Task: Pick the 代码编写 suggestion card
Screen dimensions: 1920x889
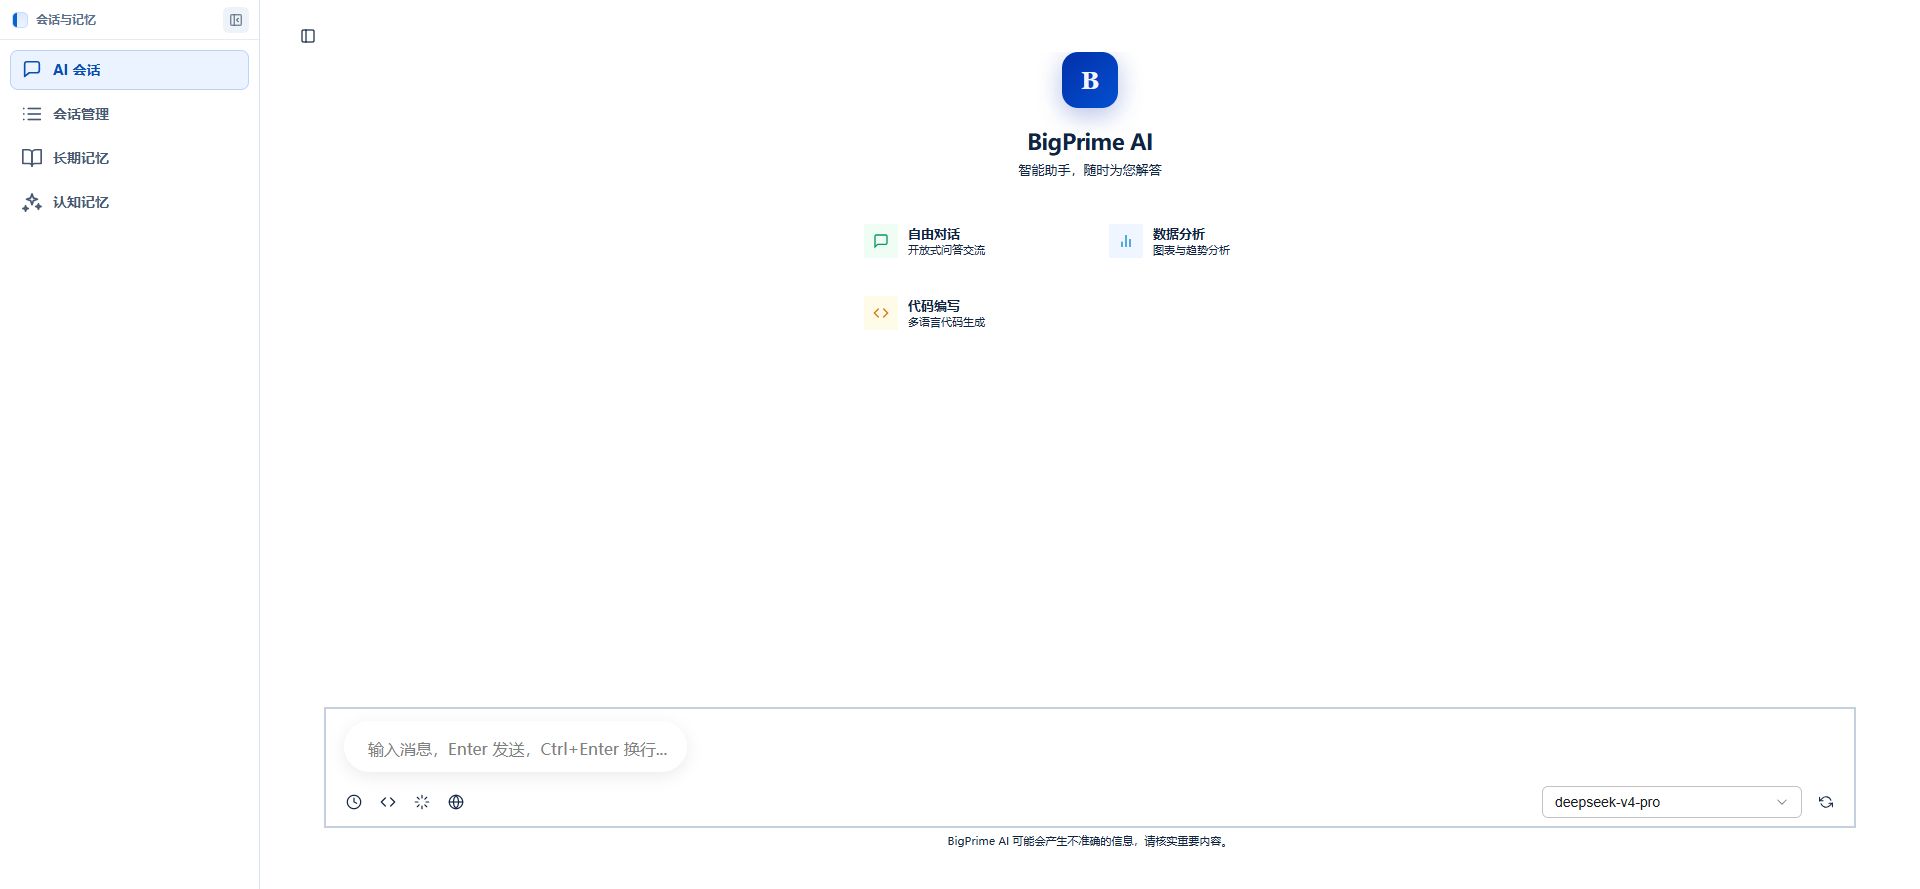Action: tap(967, 313)
